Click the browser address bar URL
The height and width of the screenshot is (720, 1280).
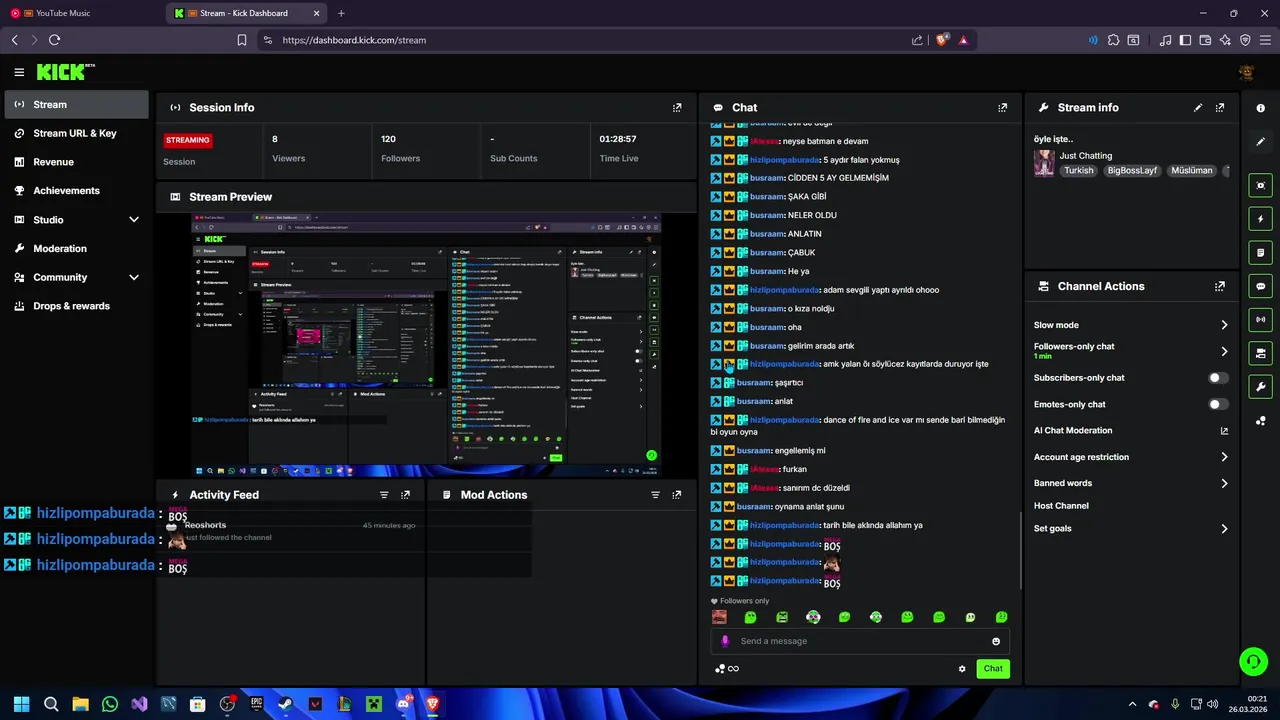click(354, 40)
